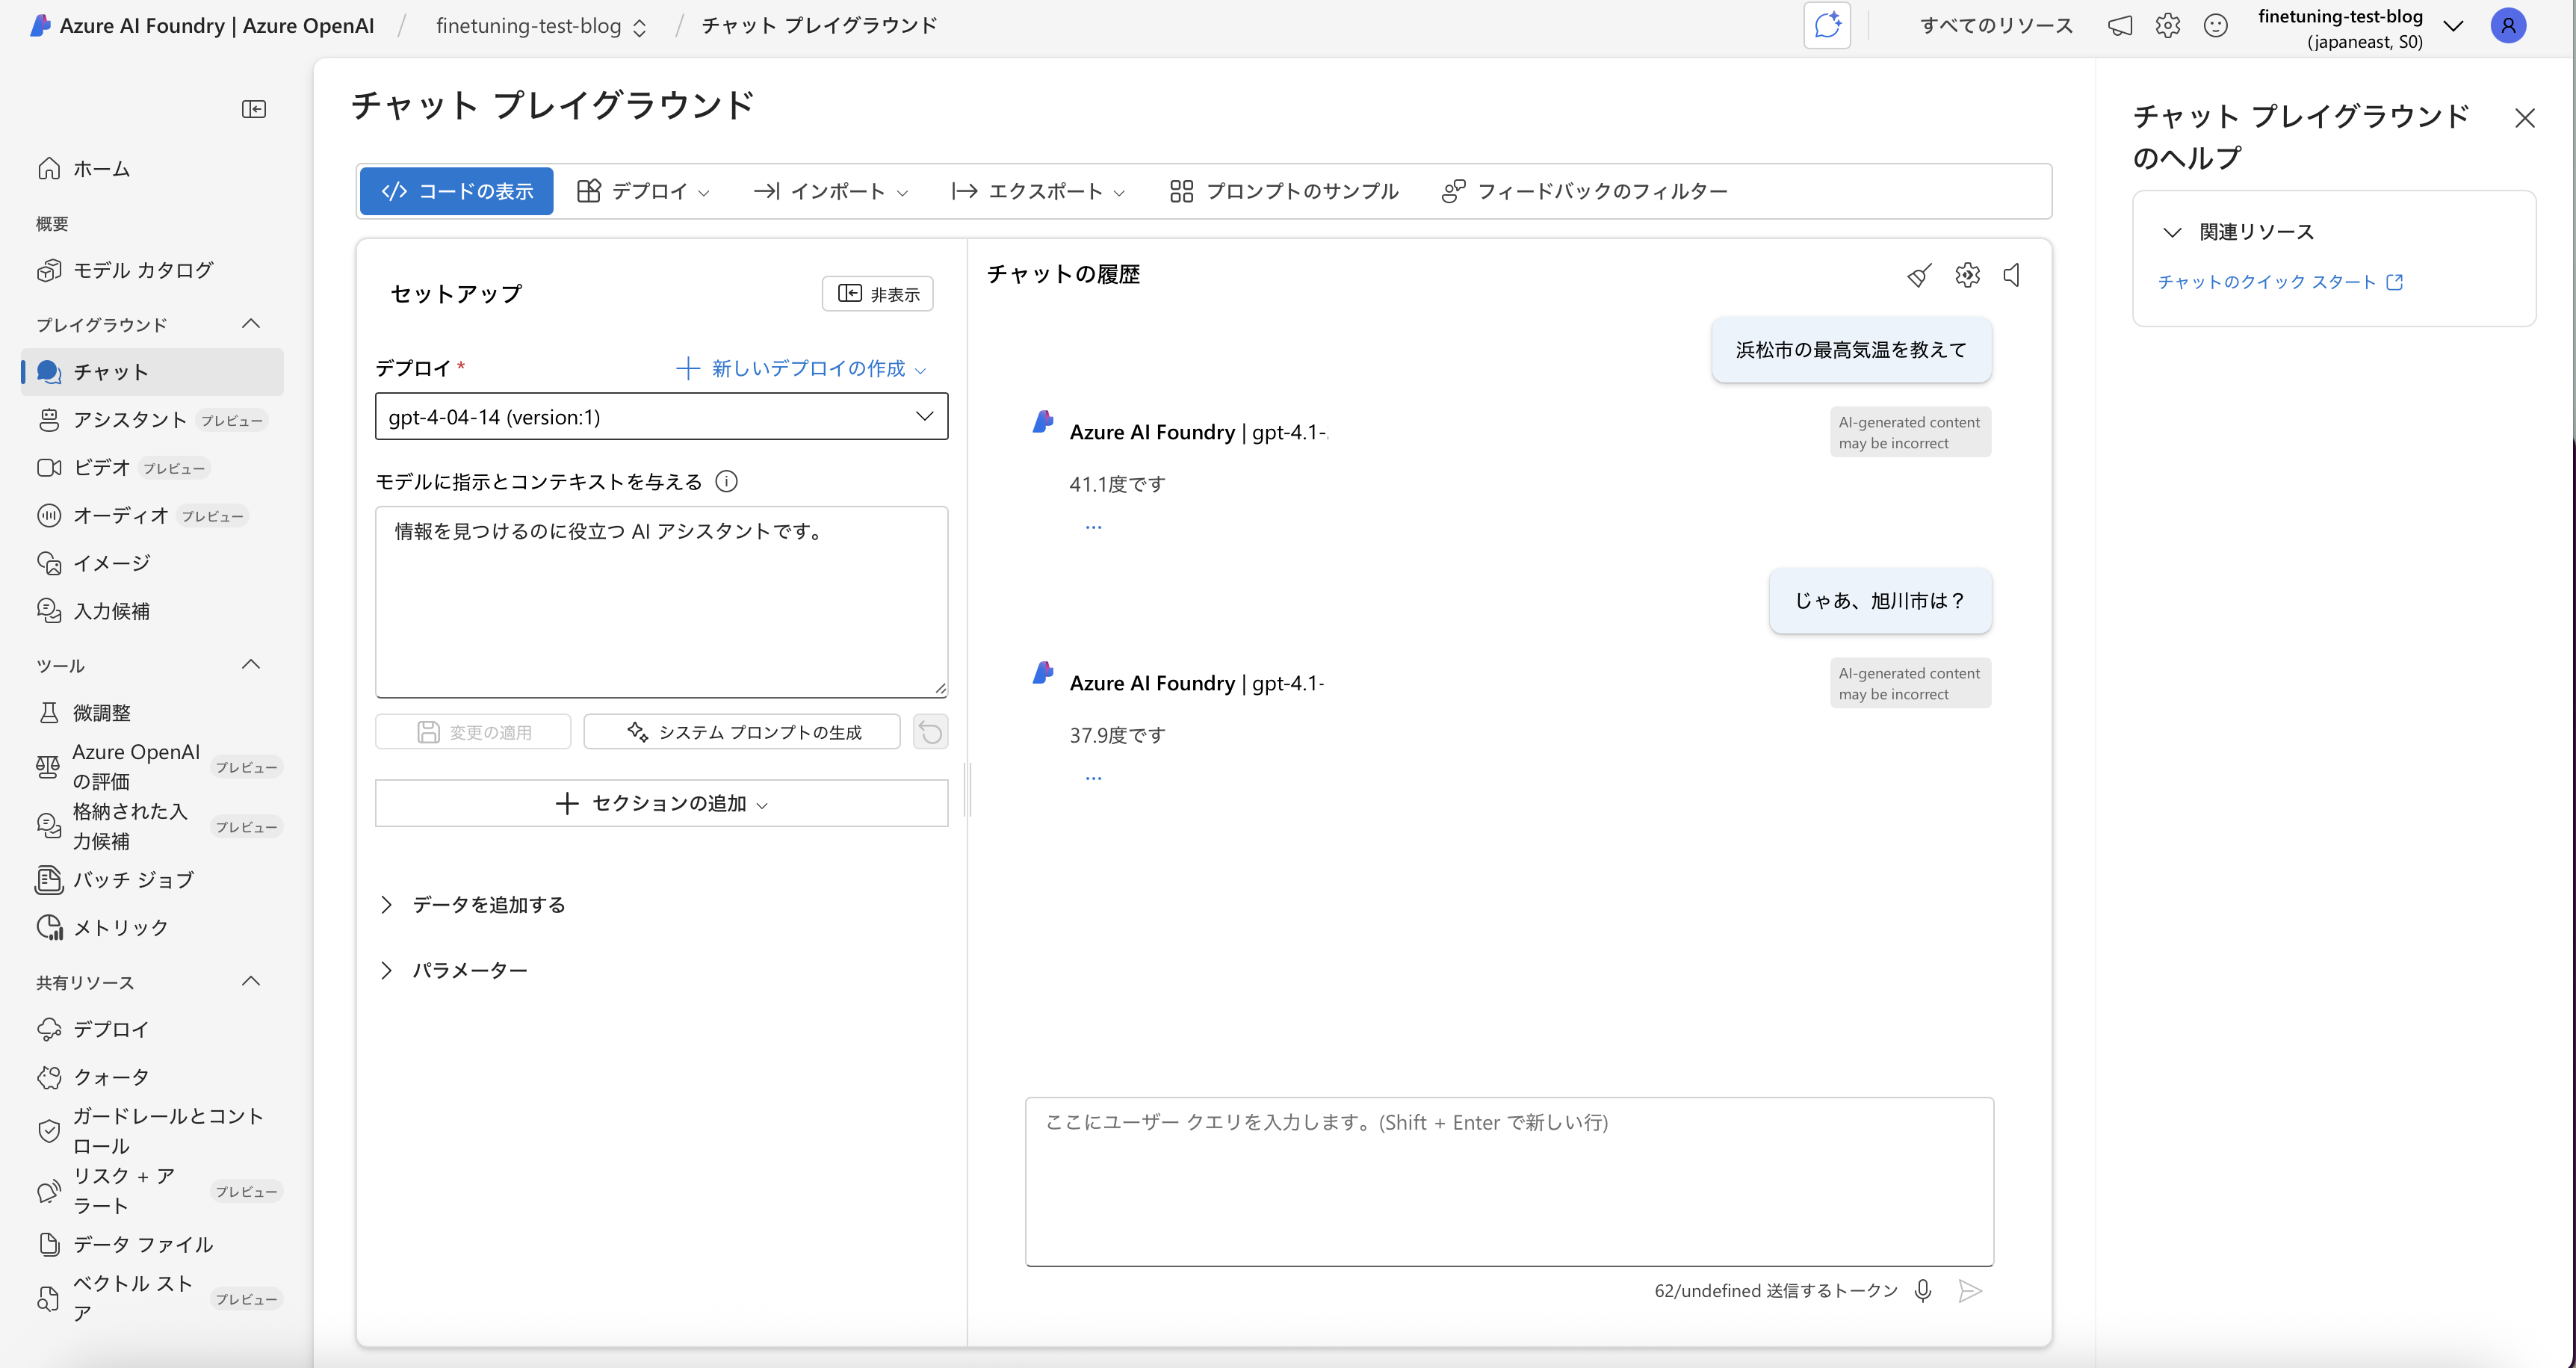This screenshot has height=1368, width=2576.
Task: Open header settings gear icon
Action: (x=2167, y=25)
